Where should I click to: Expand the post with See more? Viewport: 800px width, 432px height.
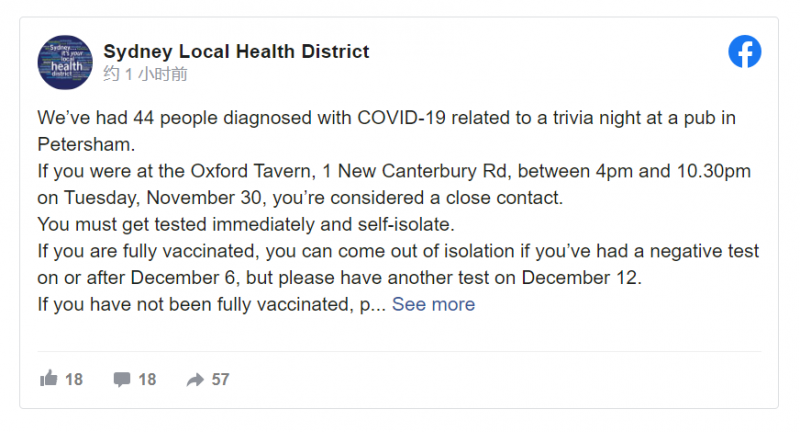tap(433, 304)
